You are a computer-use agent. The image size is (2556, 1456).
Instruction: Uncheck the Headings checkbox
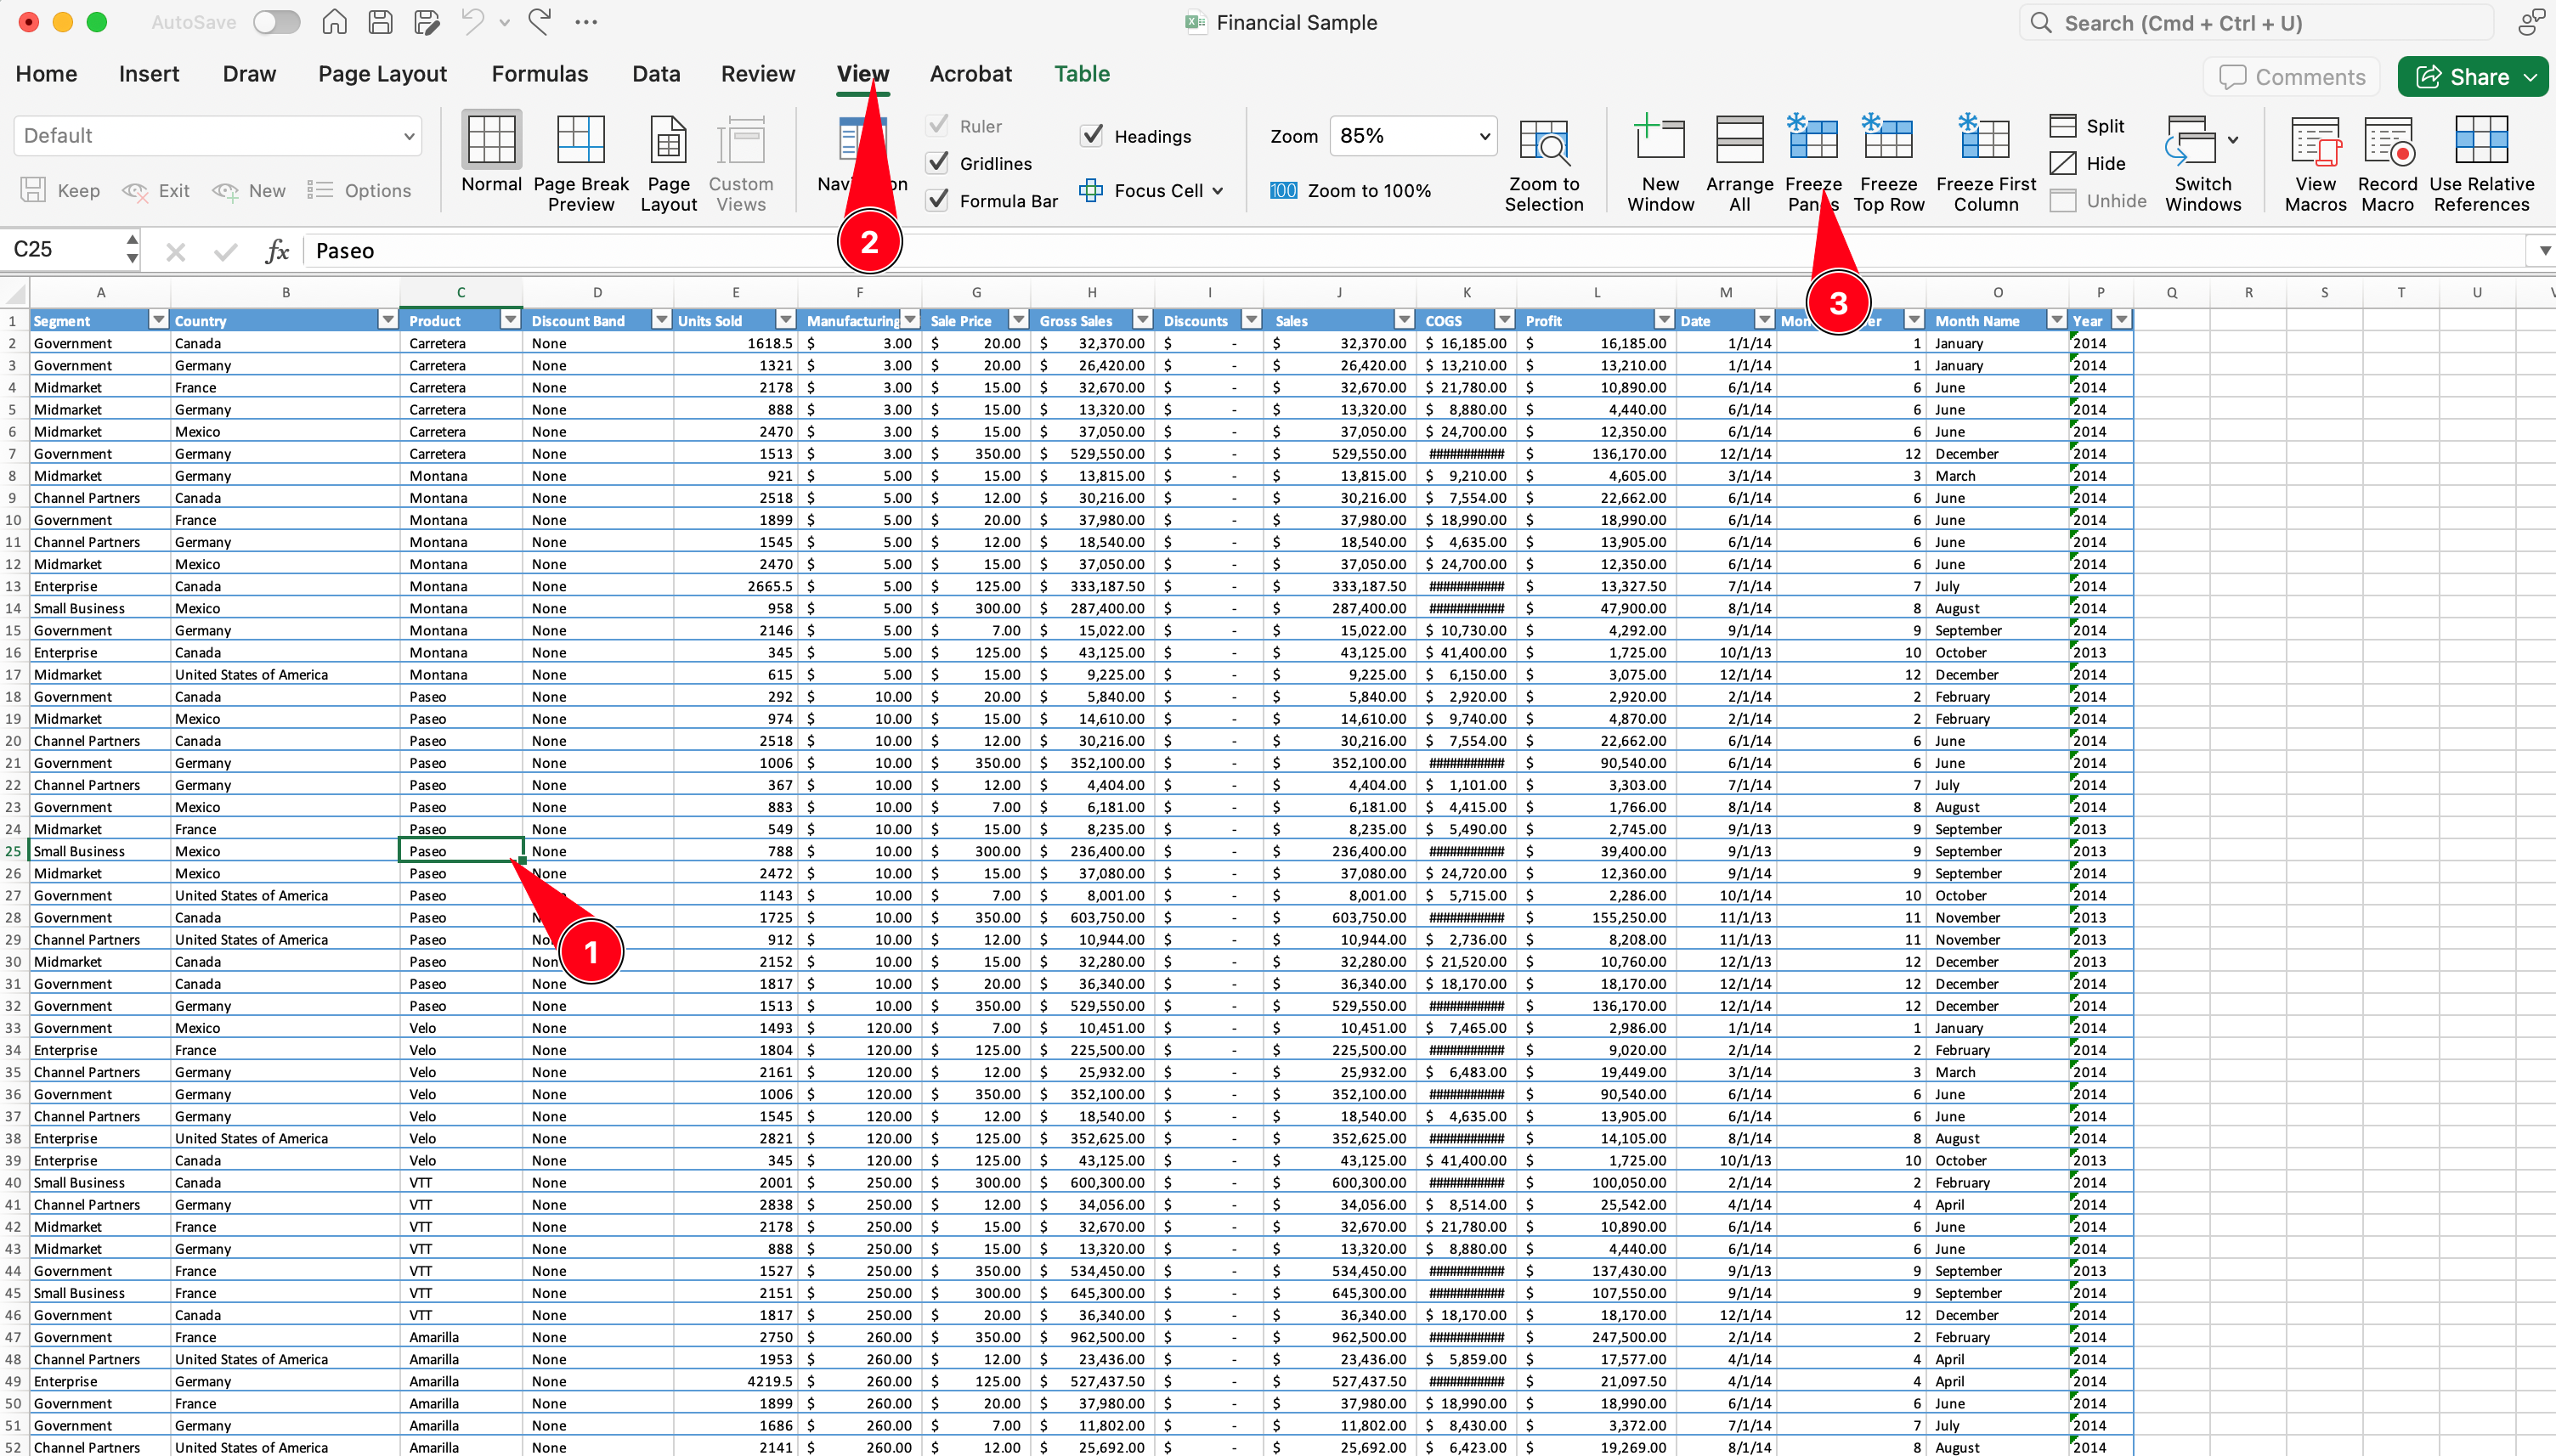(1092, 135)
